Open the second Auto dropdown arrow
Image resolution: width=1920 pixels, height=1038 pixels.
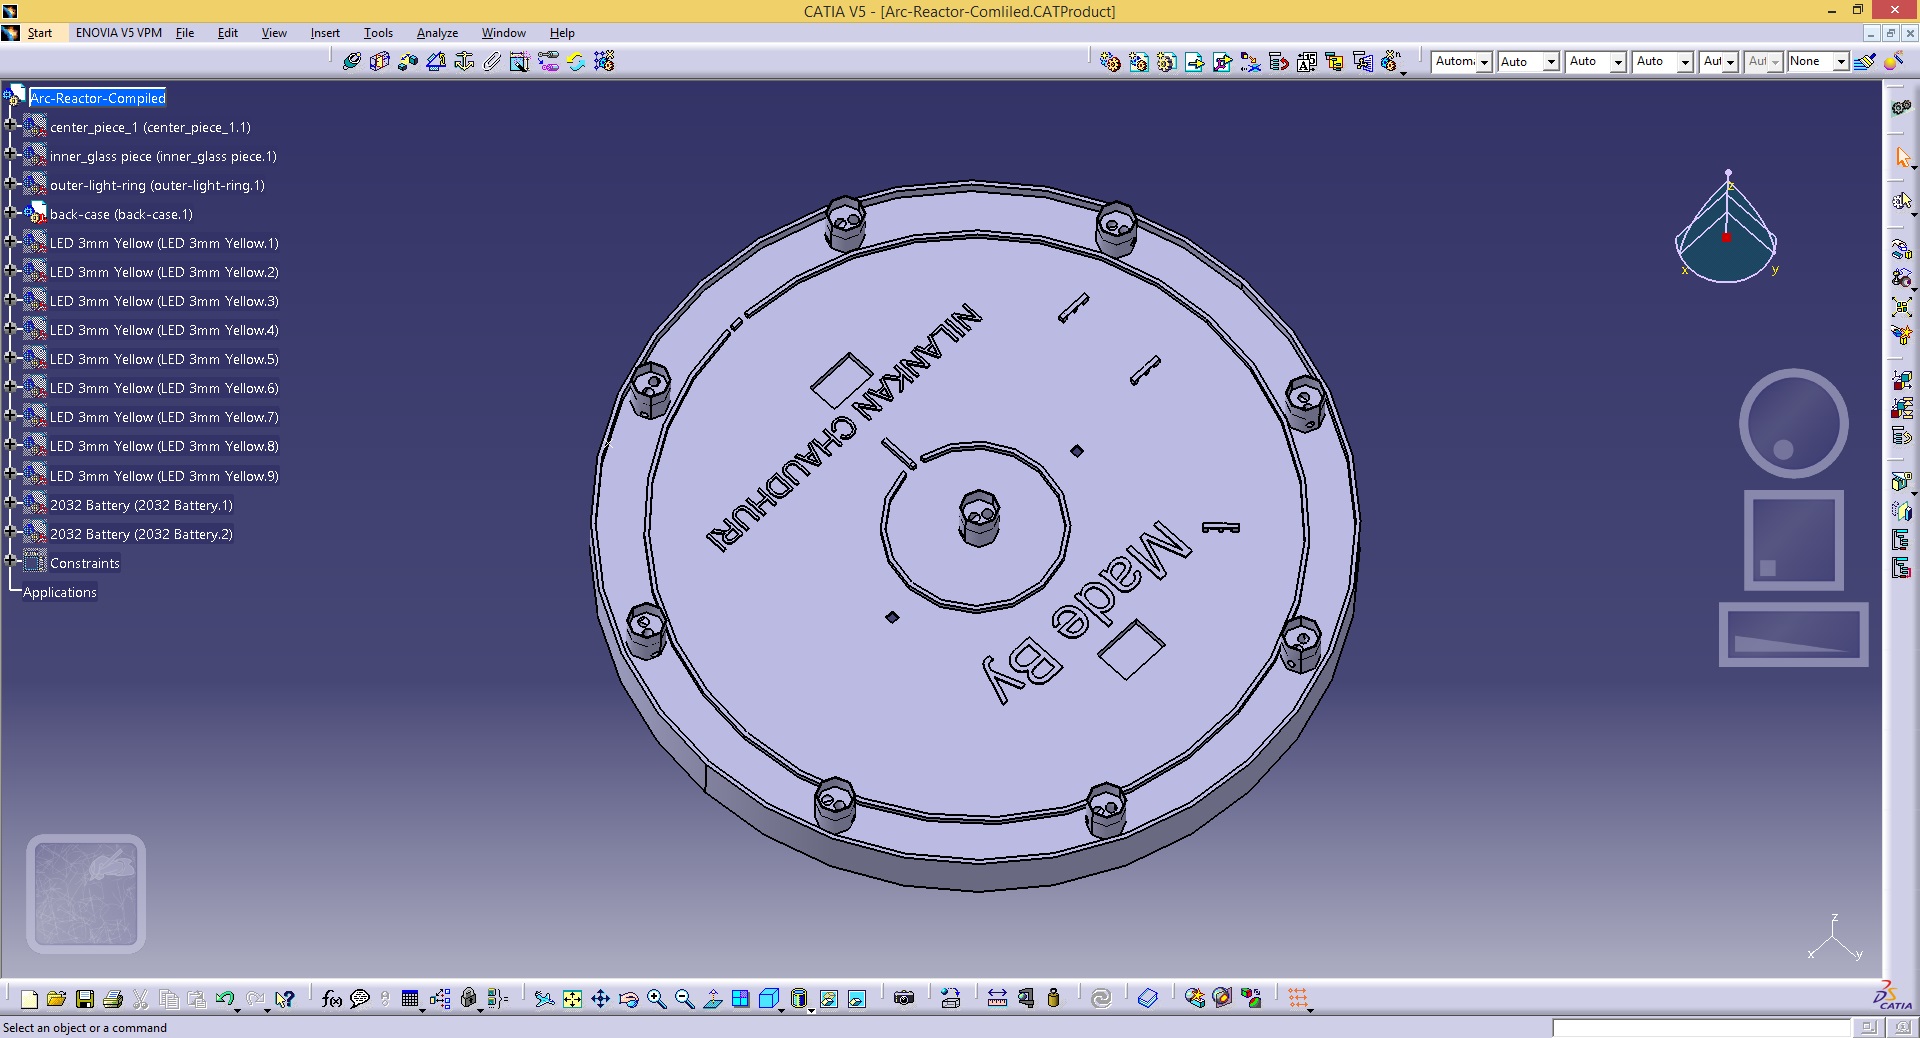(x=1618, y=62)
